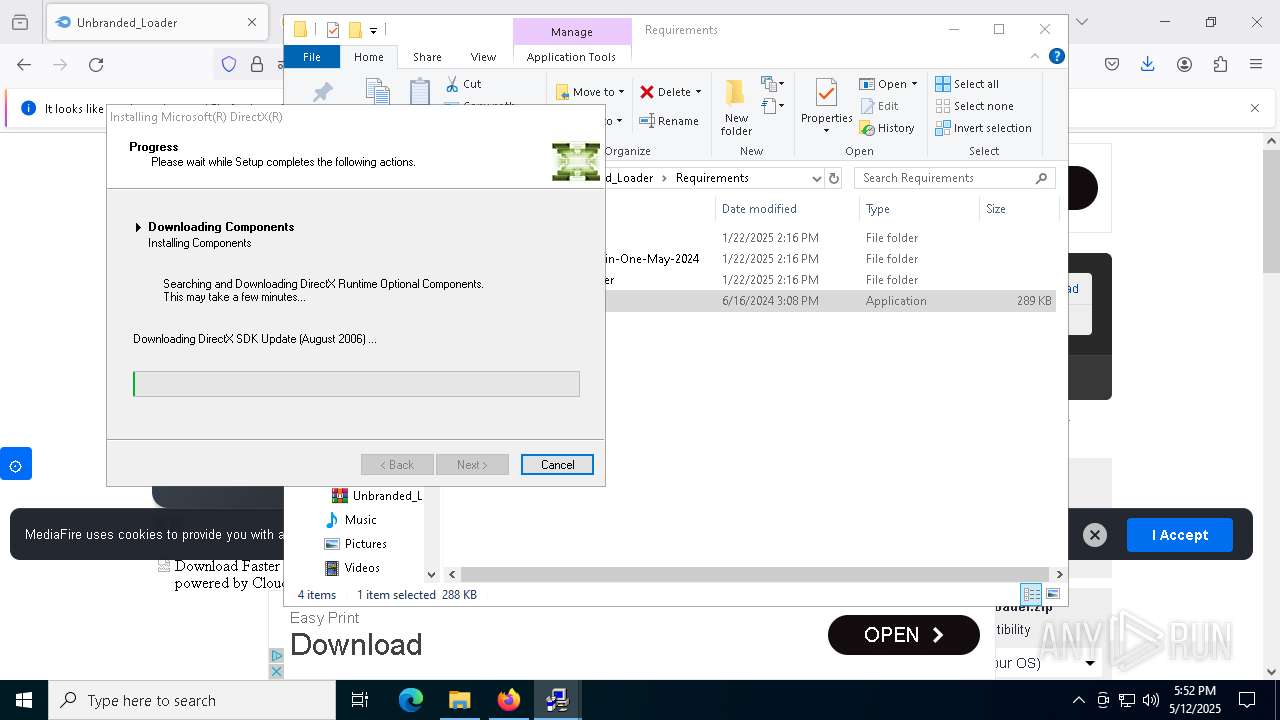Click the Rename command

[670, 121]
